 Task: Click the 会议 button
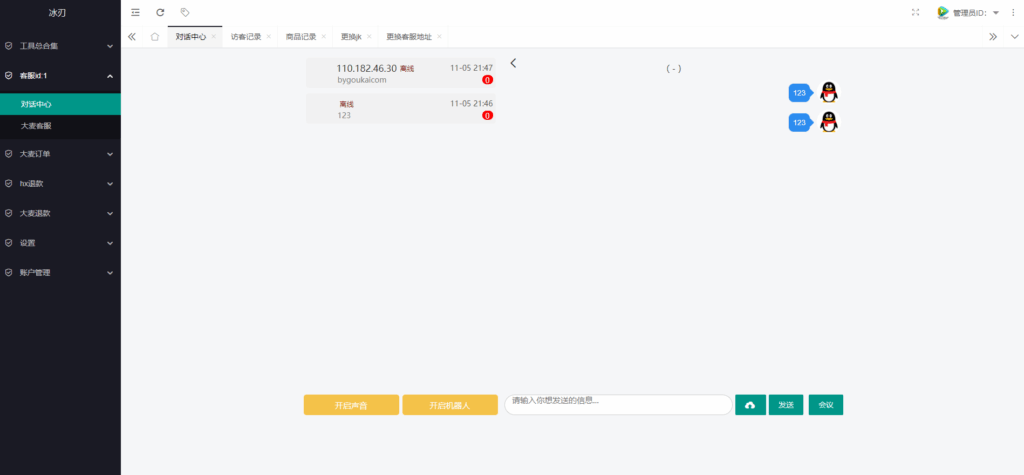pyautogui.click(x=826, y=405)
